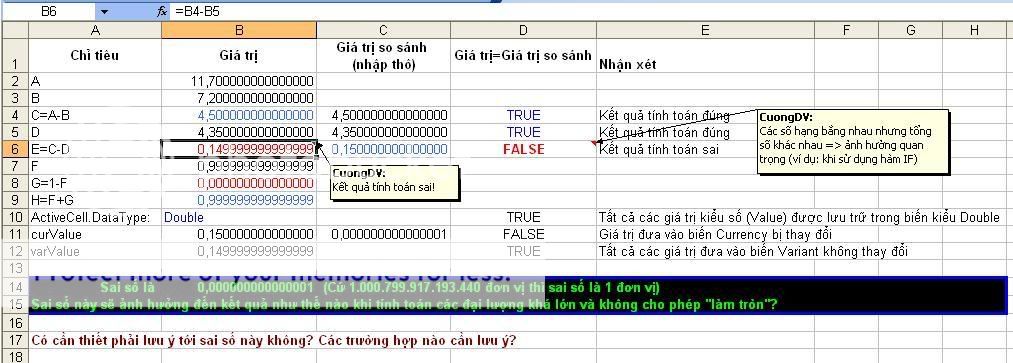This screenshot has width=1013, height=363.
Task: Click TRUE in row 5
Action: 523,132
